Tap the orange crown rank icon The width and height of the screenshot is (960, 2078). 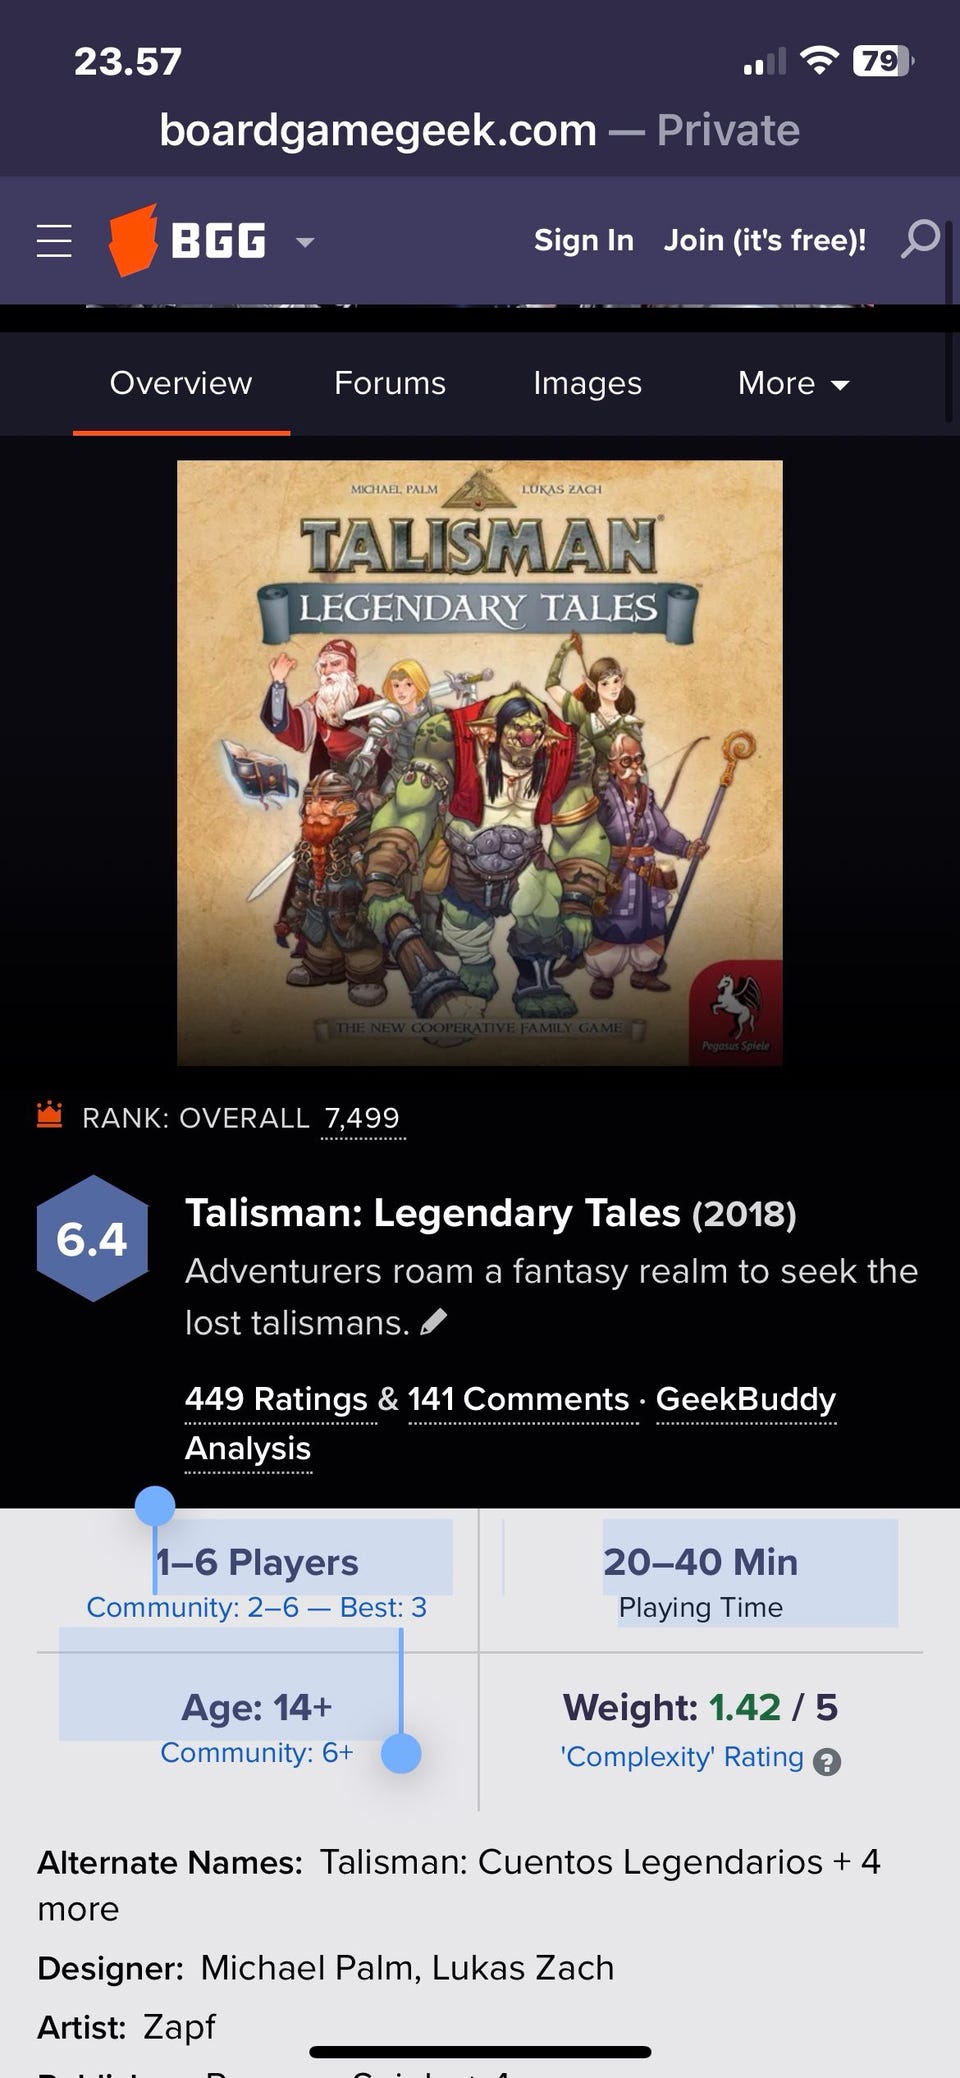[50, 1114]
